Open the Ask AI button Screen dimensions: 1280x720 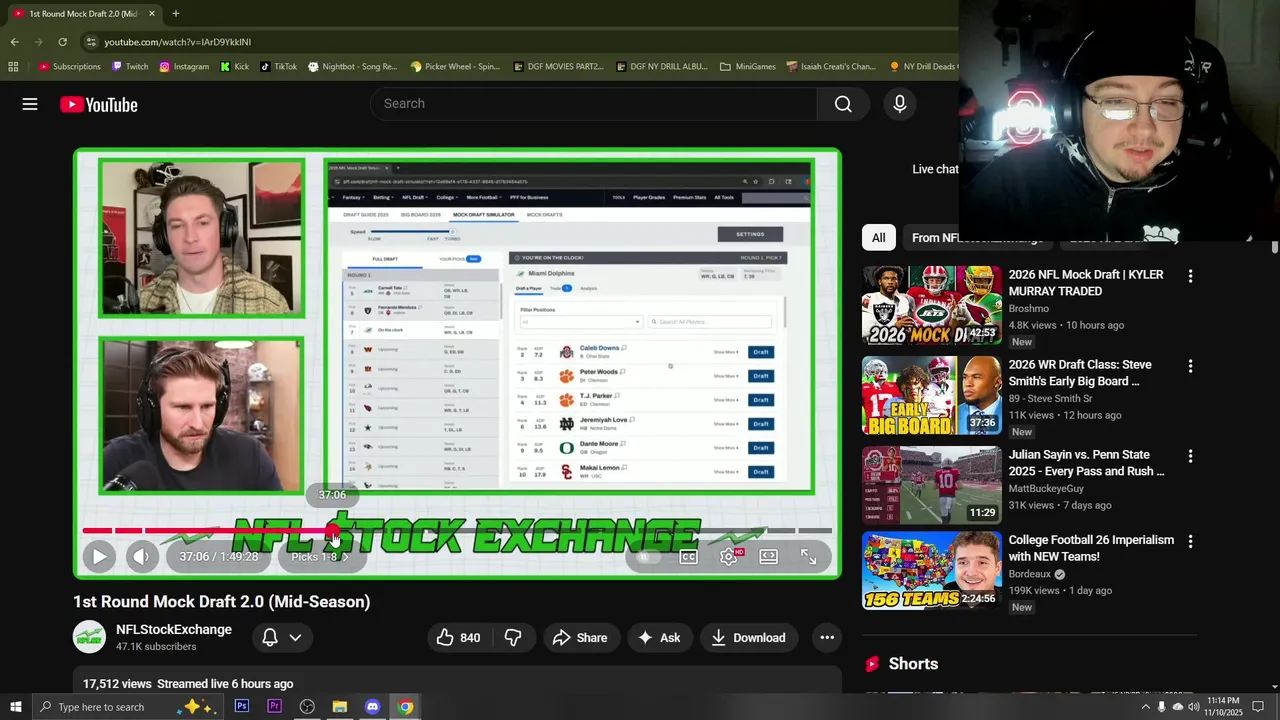coord(659,638)
